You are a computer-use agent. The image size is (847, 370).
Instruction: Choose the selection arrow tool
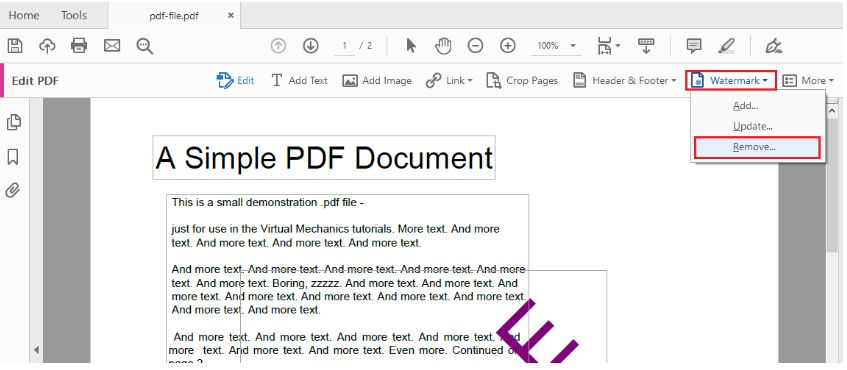[411, 46]
